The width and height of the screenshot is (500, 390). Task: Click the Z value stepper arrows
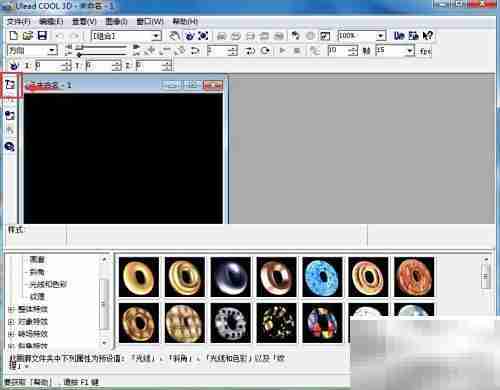coord(167,66)
